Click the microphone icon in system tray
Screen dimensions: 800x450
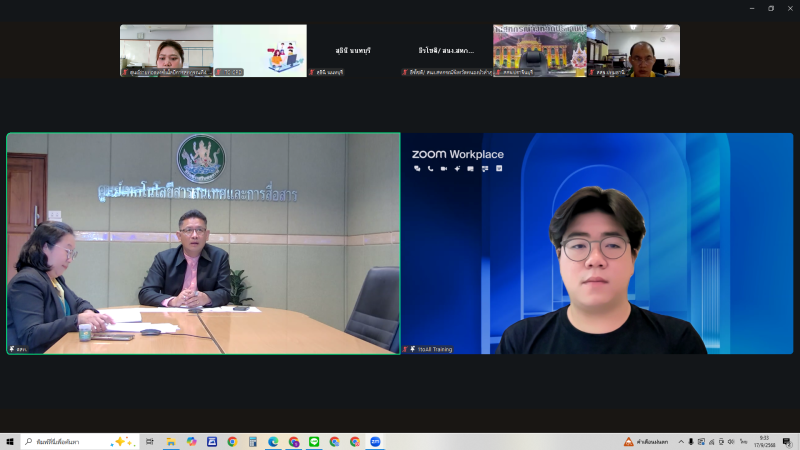pyautogui.click(x=690, y=441)
